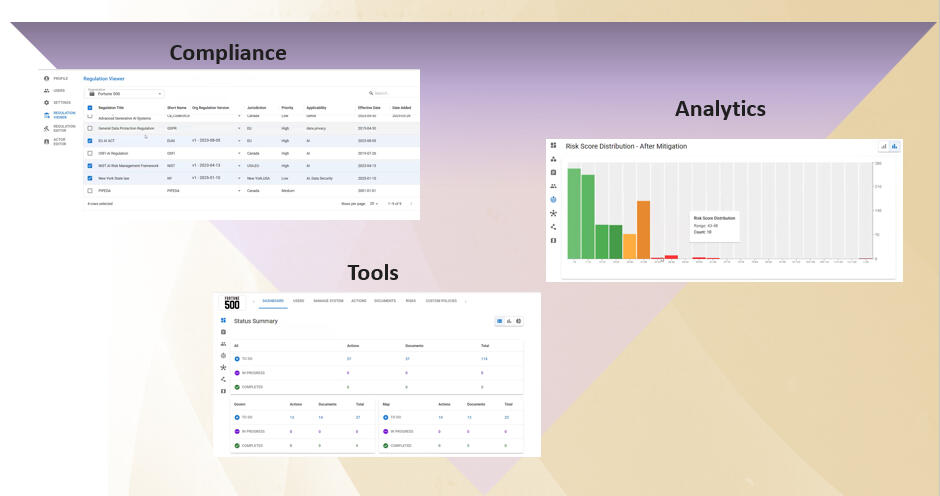Select Regulation Viewer in Compliance sidebar
Viewport: 940px width, 496px height.
coord(59,115)
